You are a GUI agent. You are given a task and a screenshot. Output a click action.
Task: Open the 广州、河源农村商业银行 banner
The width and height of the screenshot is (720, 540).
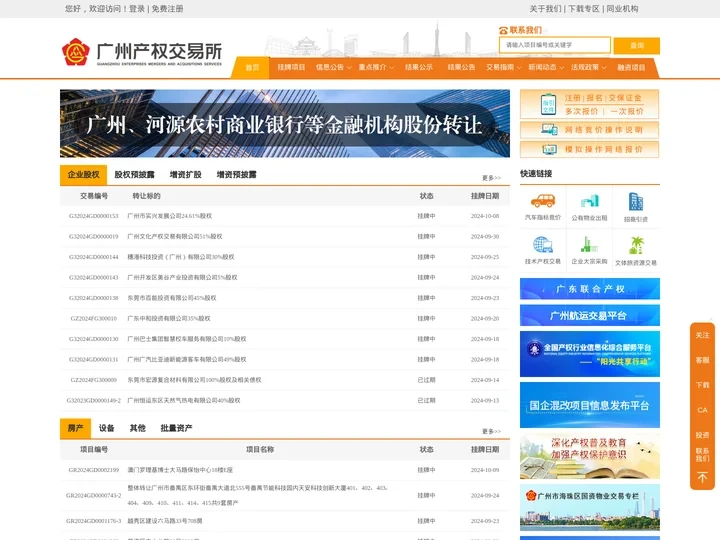(x=285, y=124)
